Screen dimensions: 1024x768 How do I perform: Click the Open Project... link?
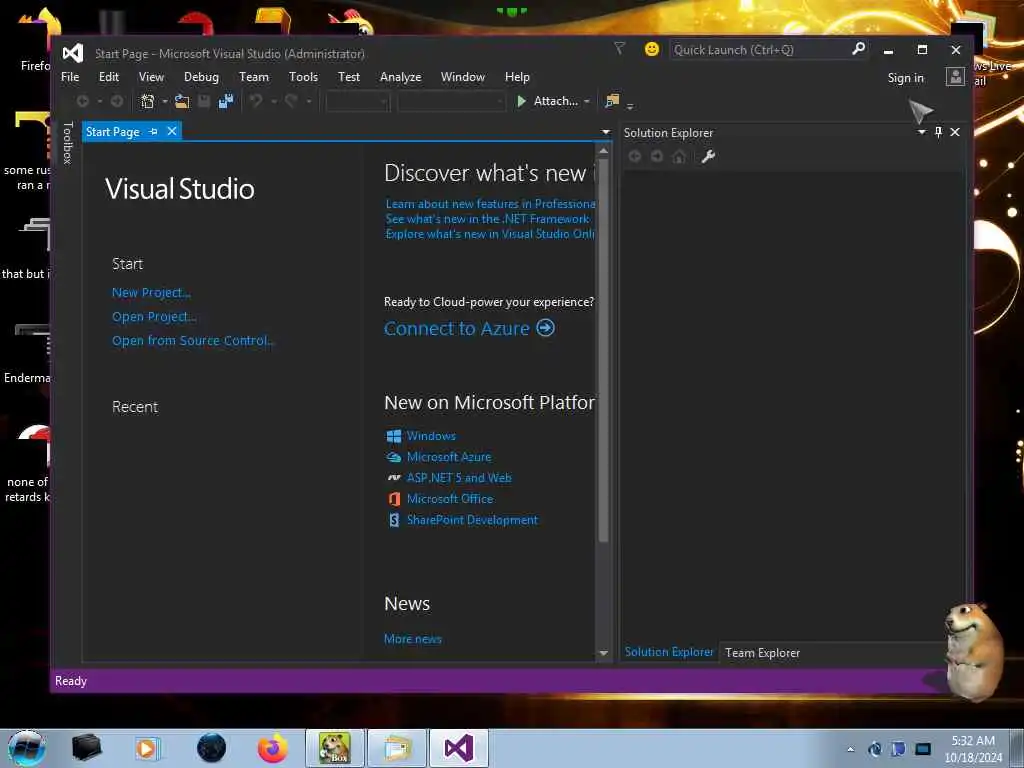click(154, 317)
